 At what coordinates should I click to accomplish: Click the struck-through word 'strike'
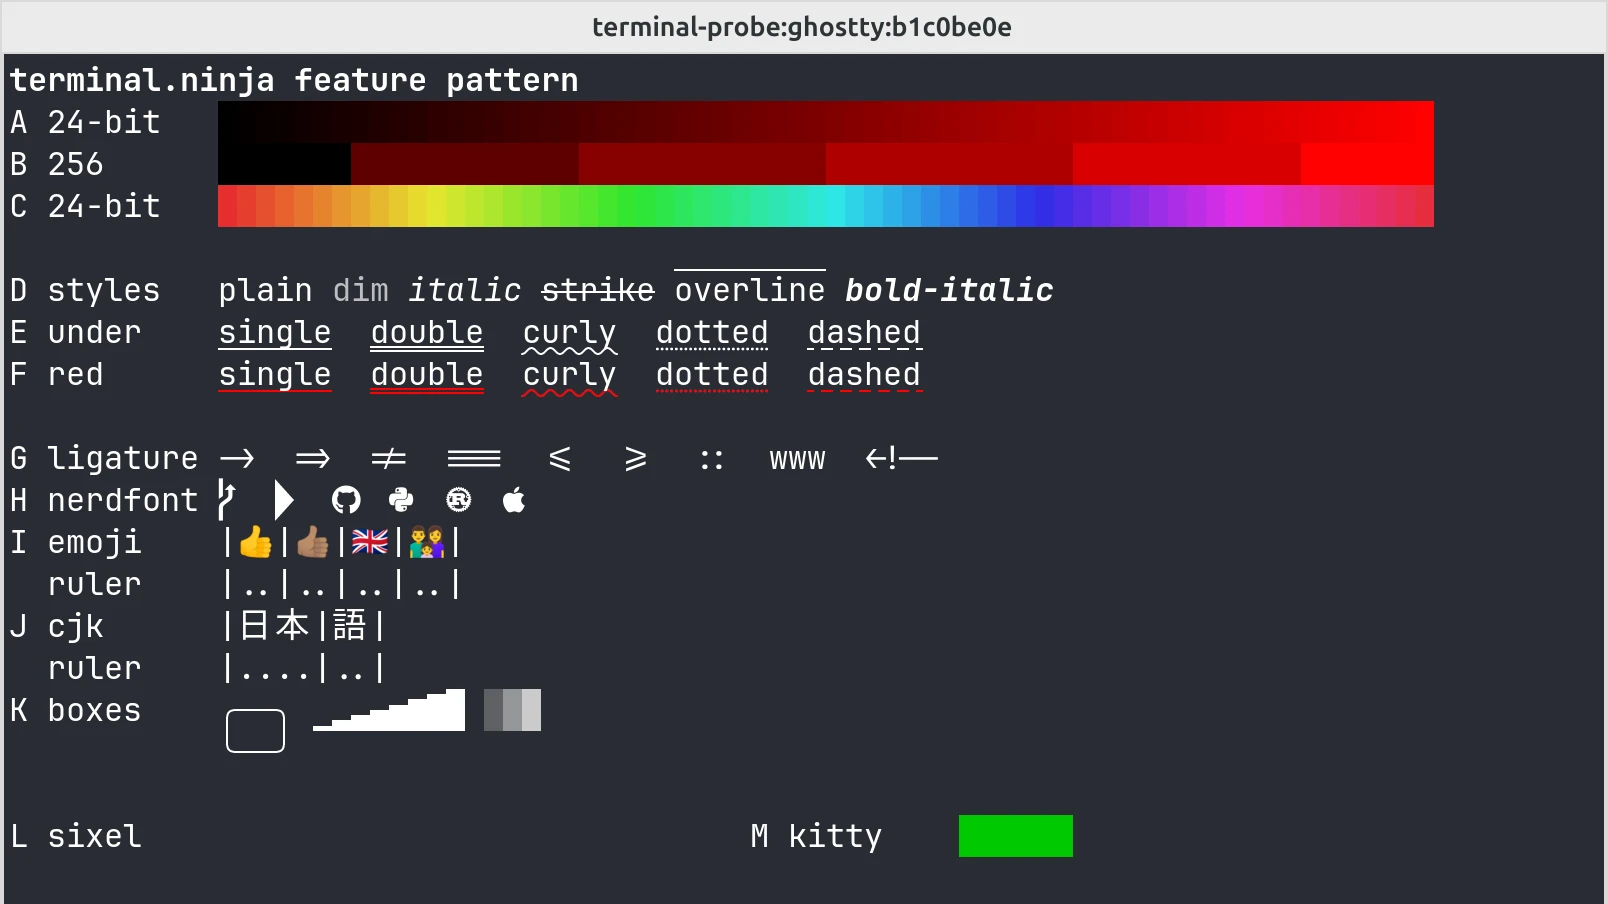(x=598, y=290)
